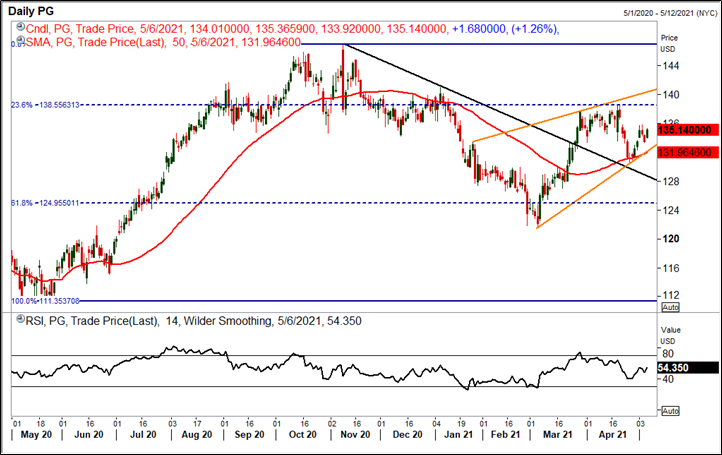Click the Jun 20 month label
The width and height of the screenshot is (722, 455).
(89, 434)
